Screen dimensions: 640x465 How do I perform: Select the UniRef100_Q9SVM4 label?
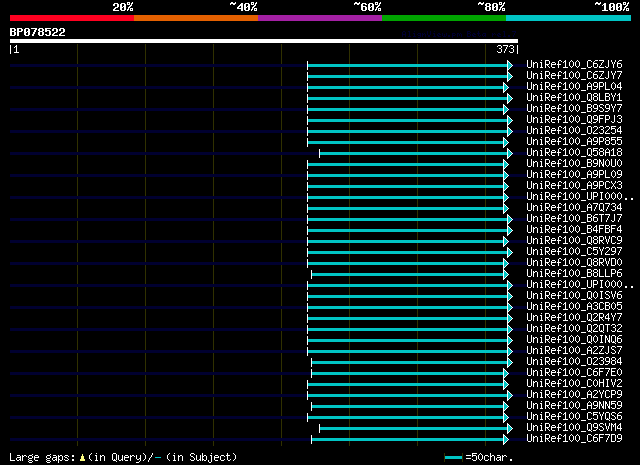pos(574,428)
